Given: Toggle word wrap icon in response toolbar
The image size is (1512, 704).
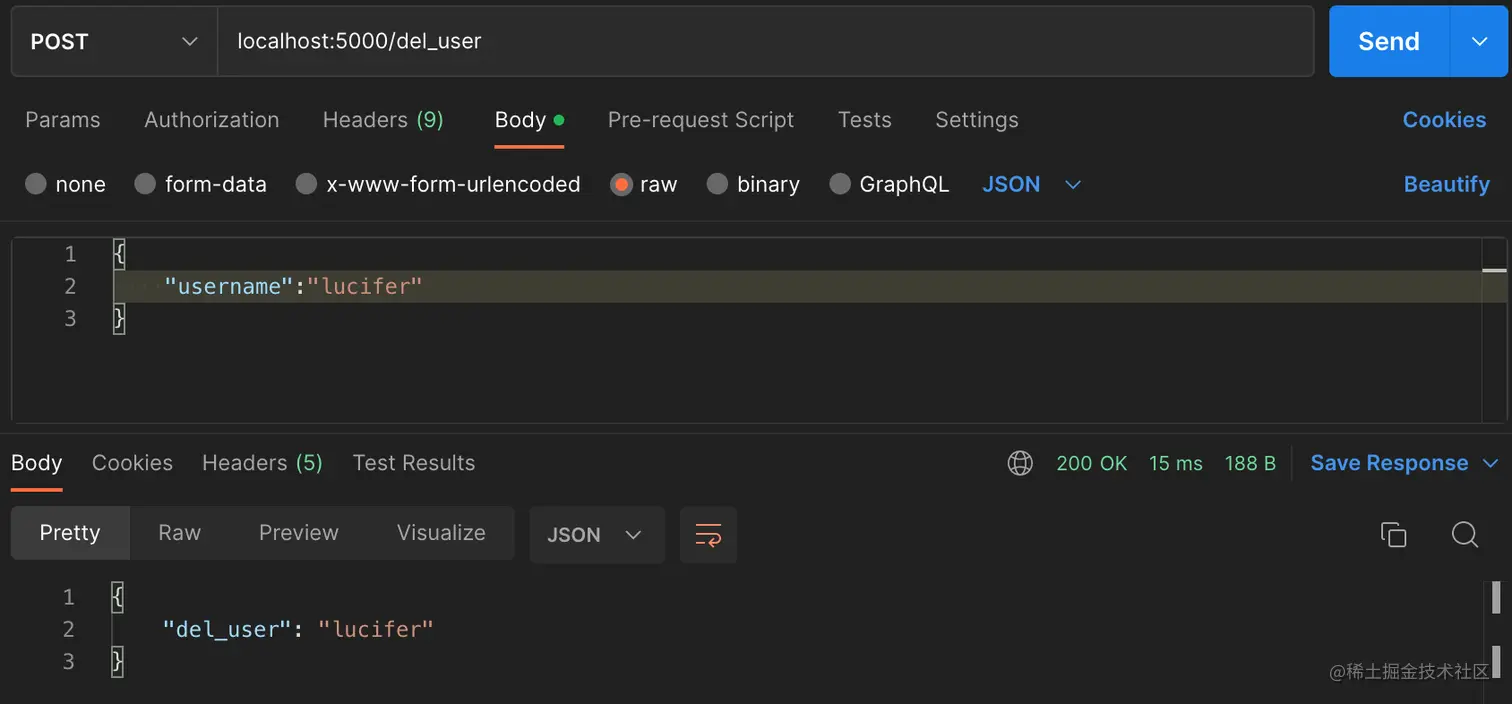Looking at the screenshot, I should point(708,534).
